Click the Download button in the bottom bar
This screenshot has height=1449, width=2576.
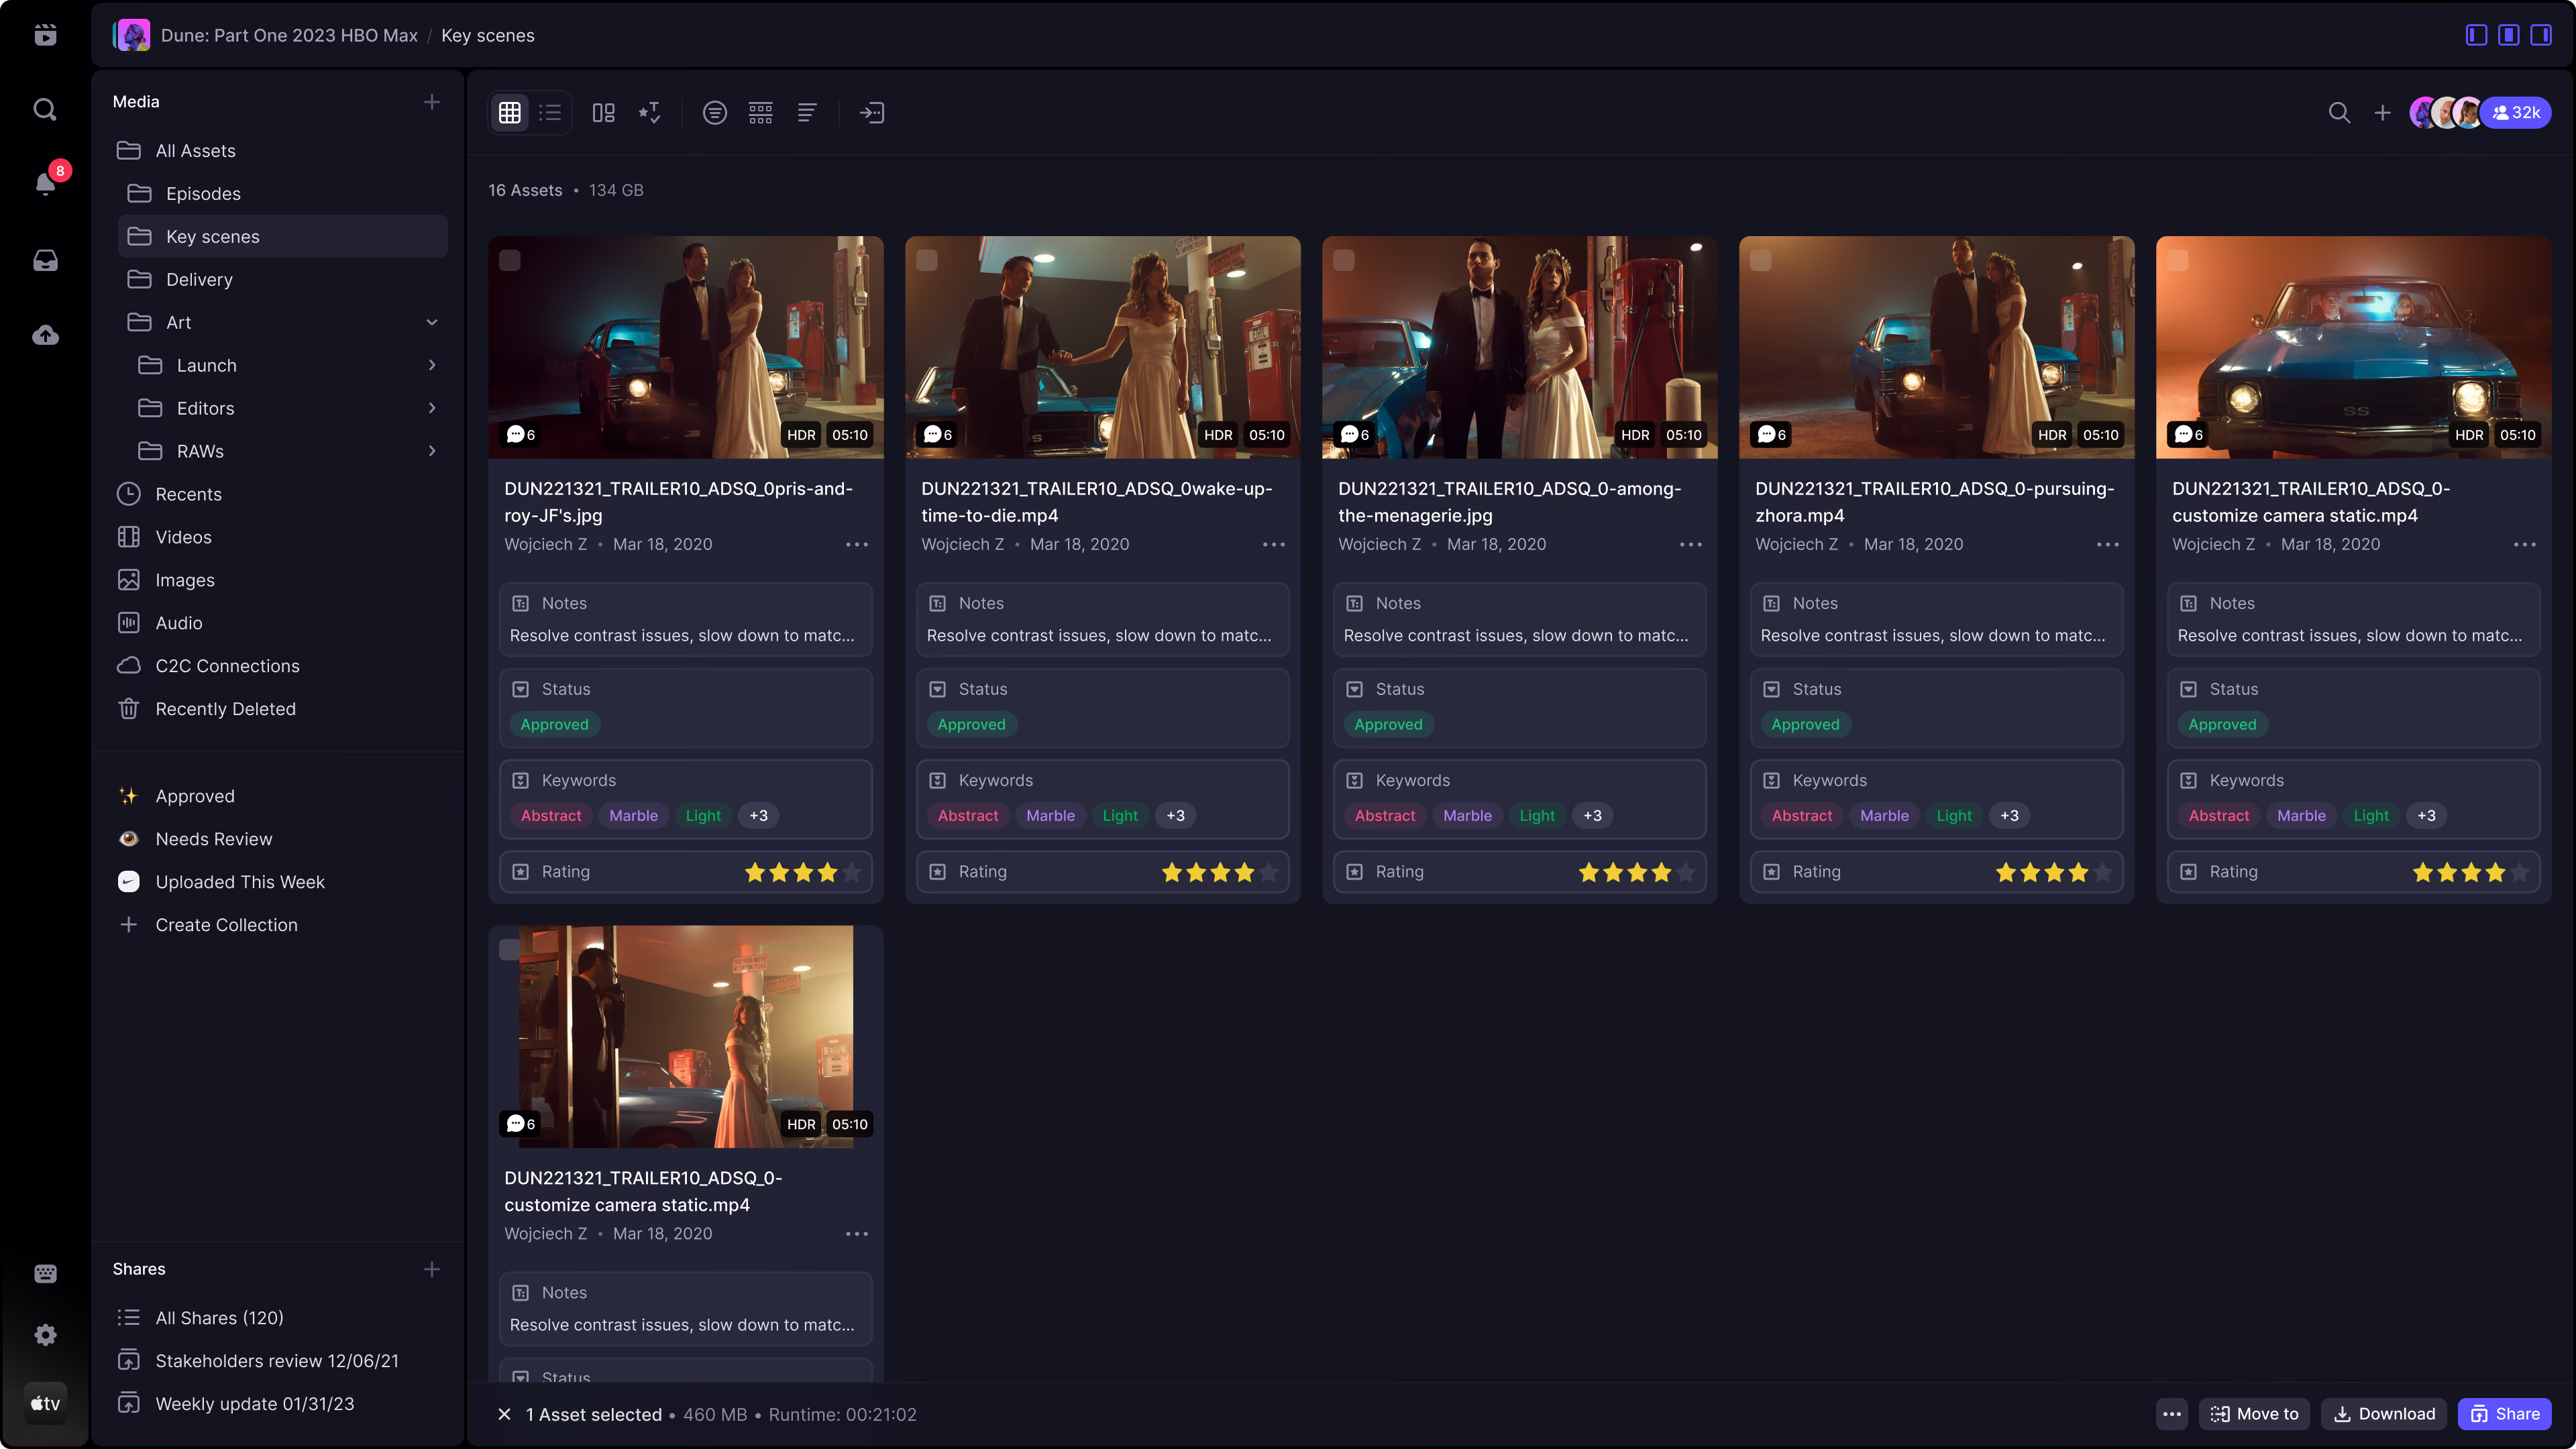coord(2384,1414)
